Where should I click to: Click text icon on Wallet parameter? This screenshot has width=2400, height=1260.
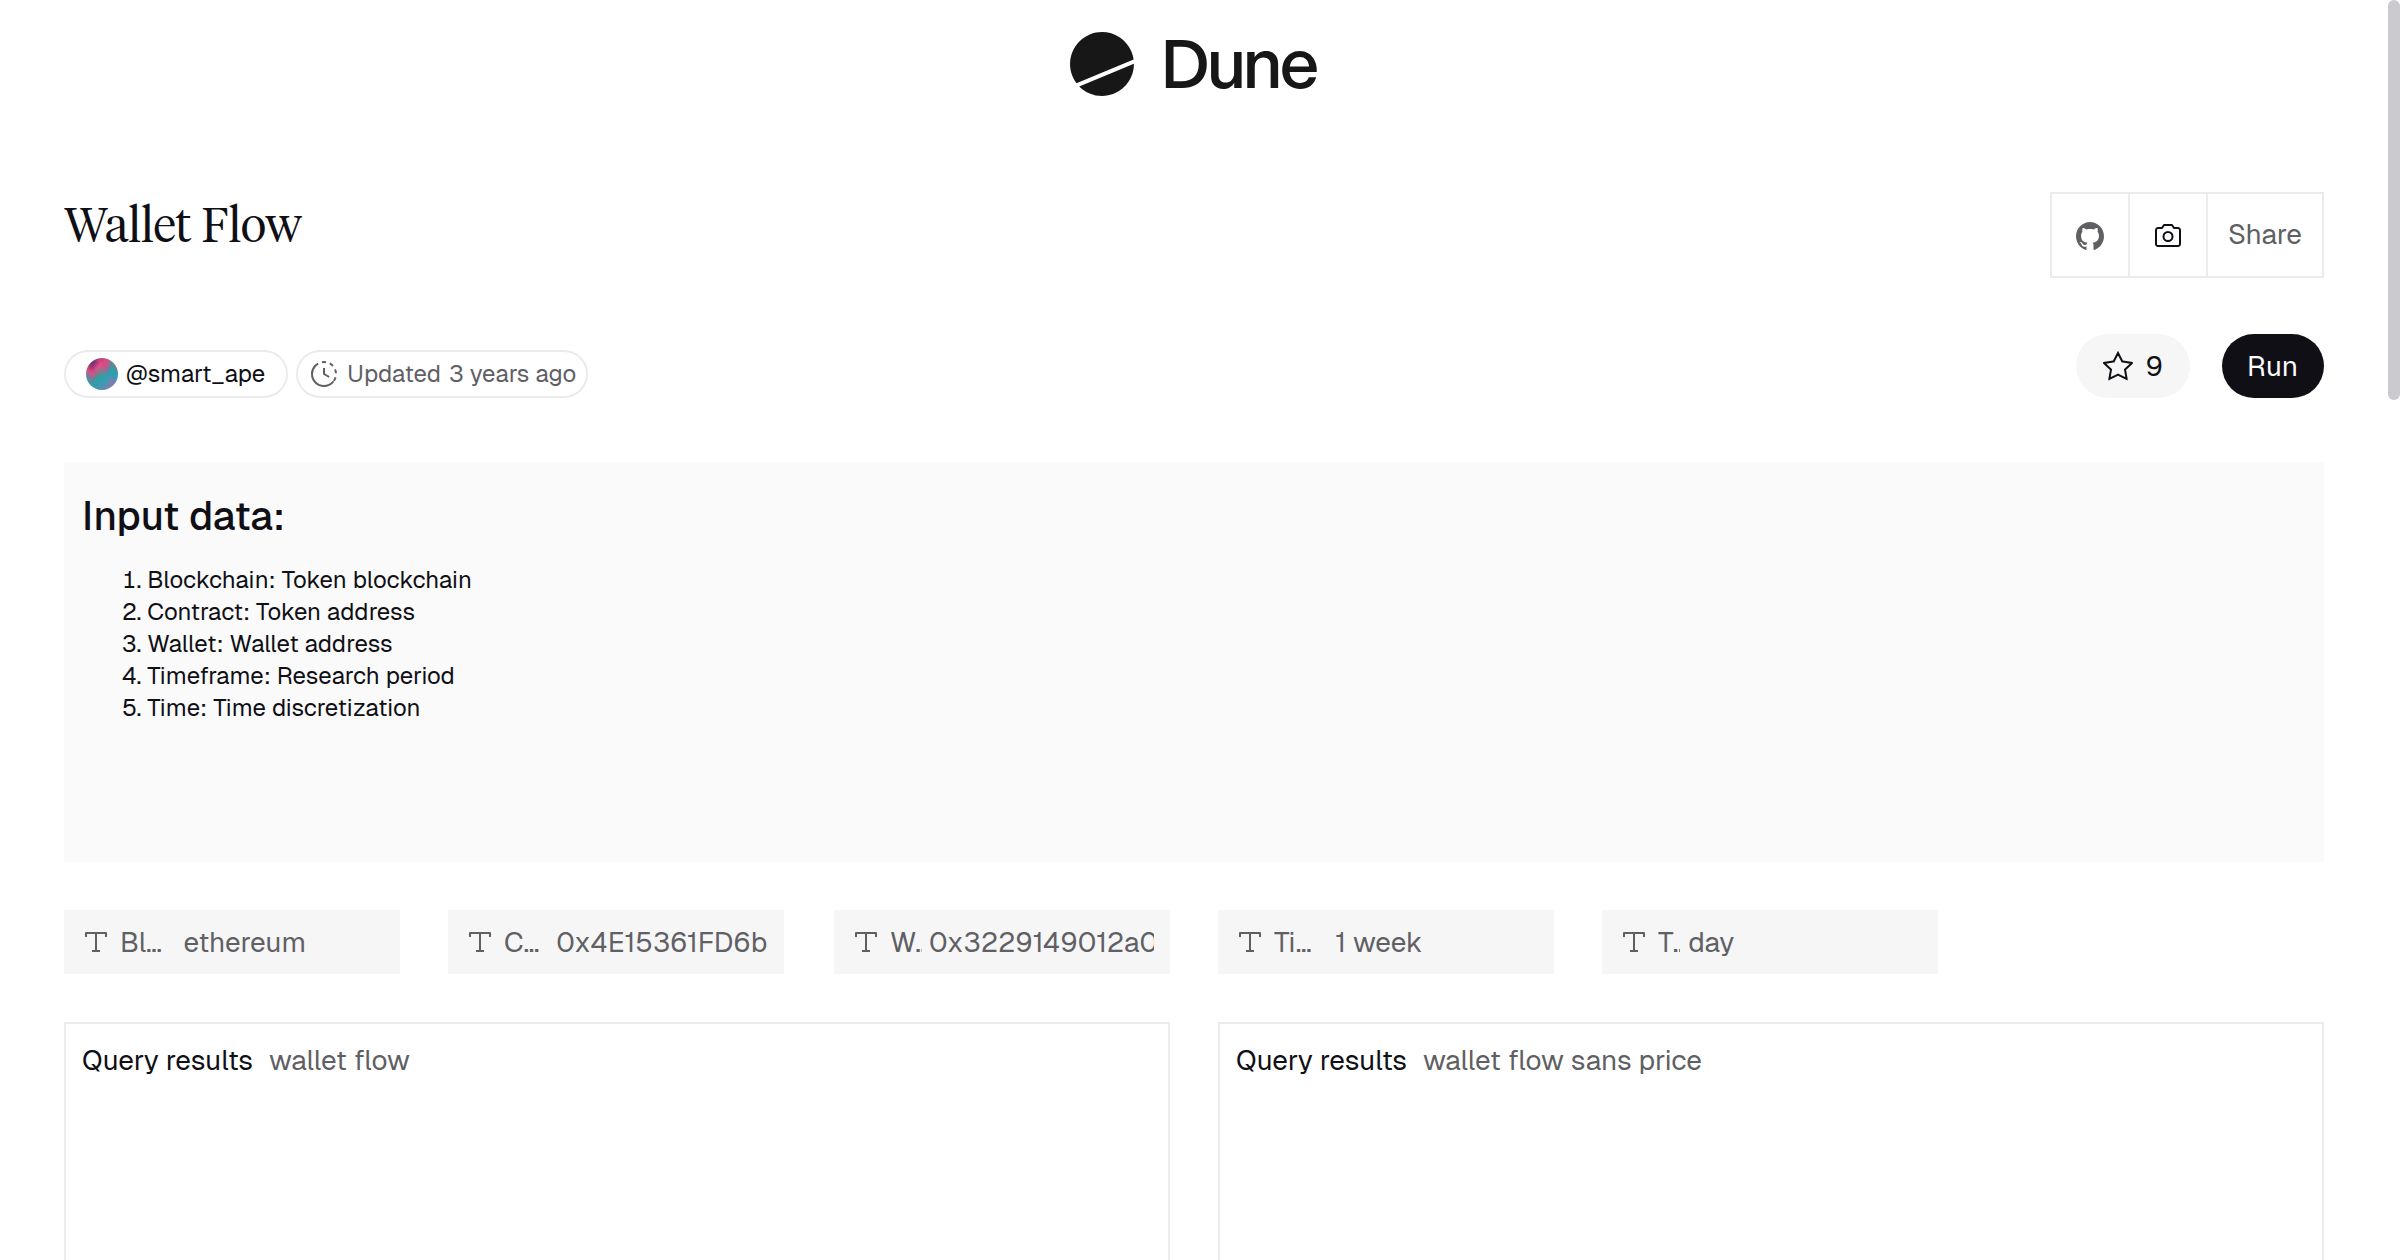tap(866, 942)
